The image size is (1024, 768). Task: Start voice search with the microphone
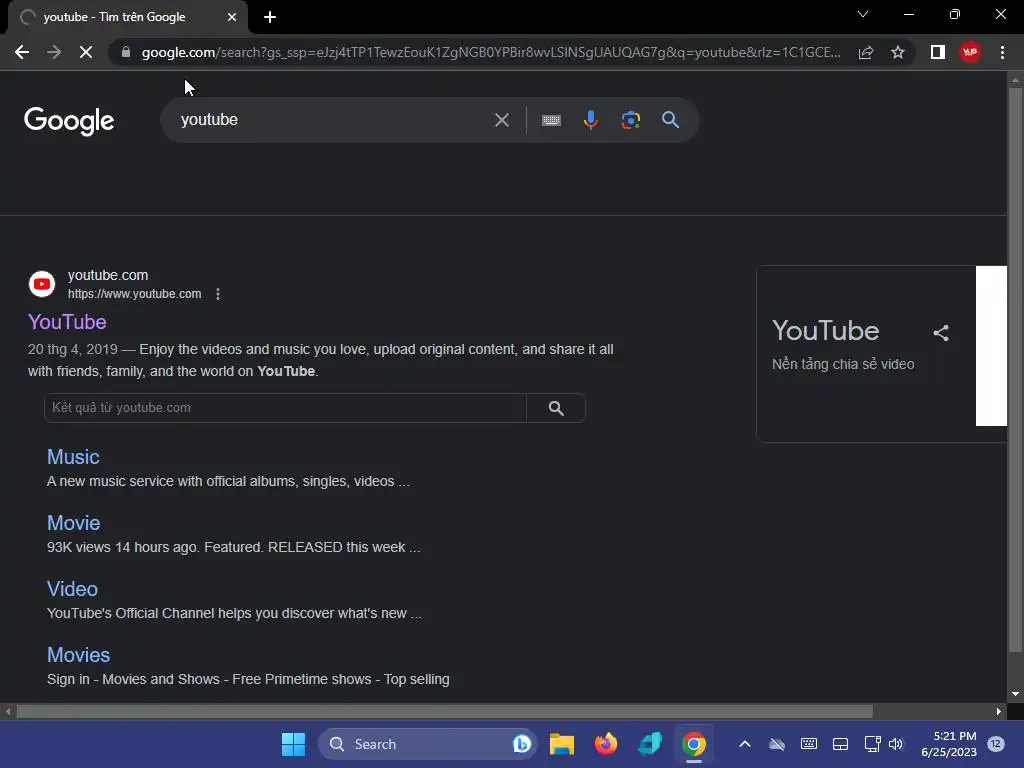(x=591, y=120)
